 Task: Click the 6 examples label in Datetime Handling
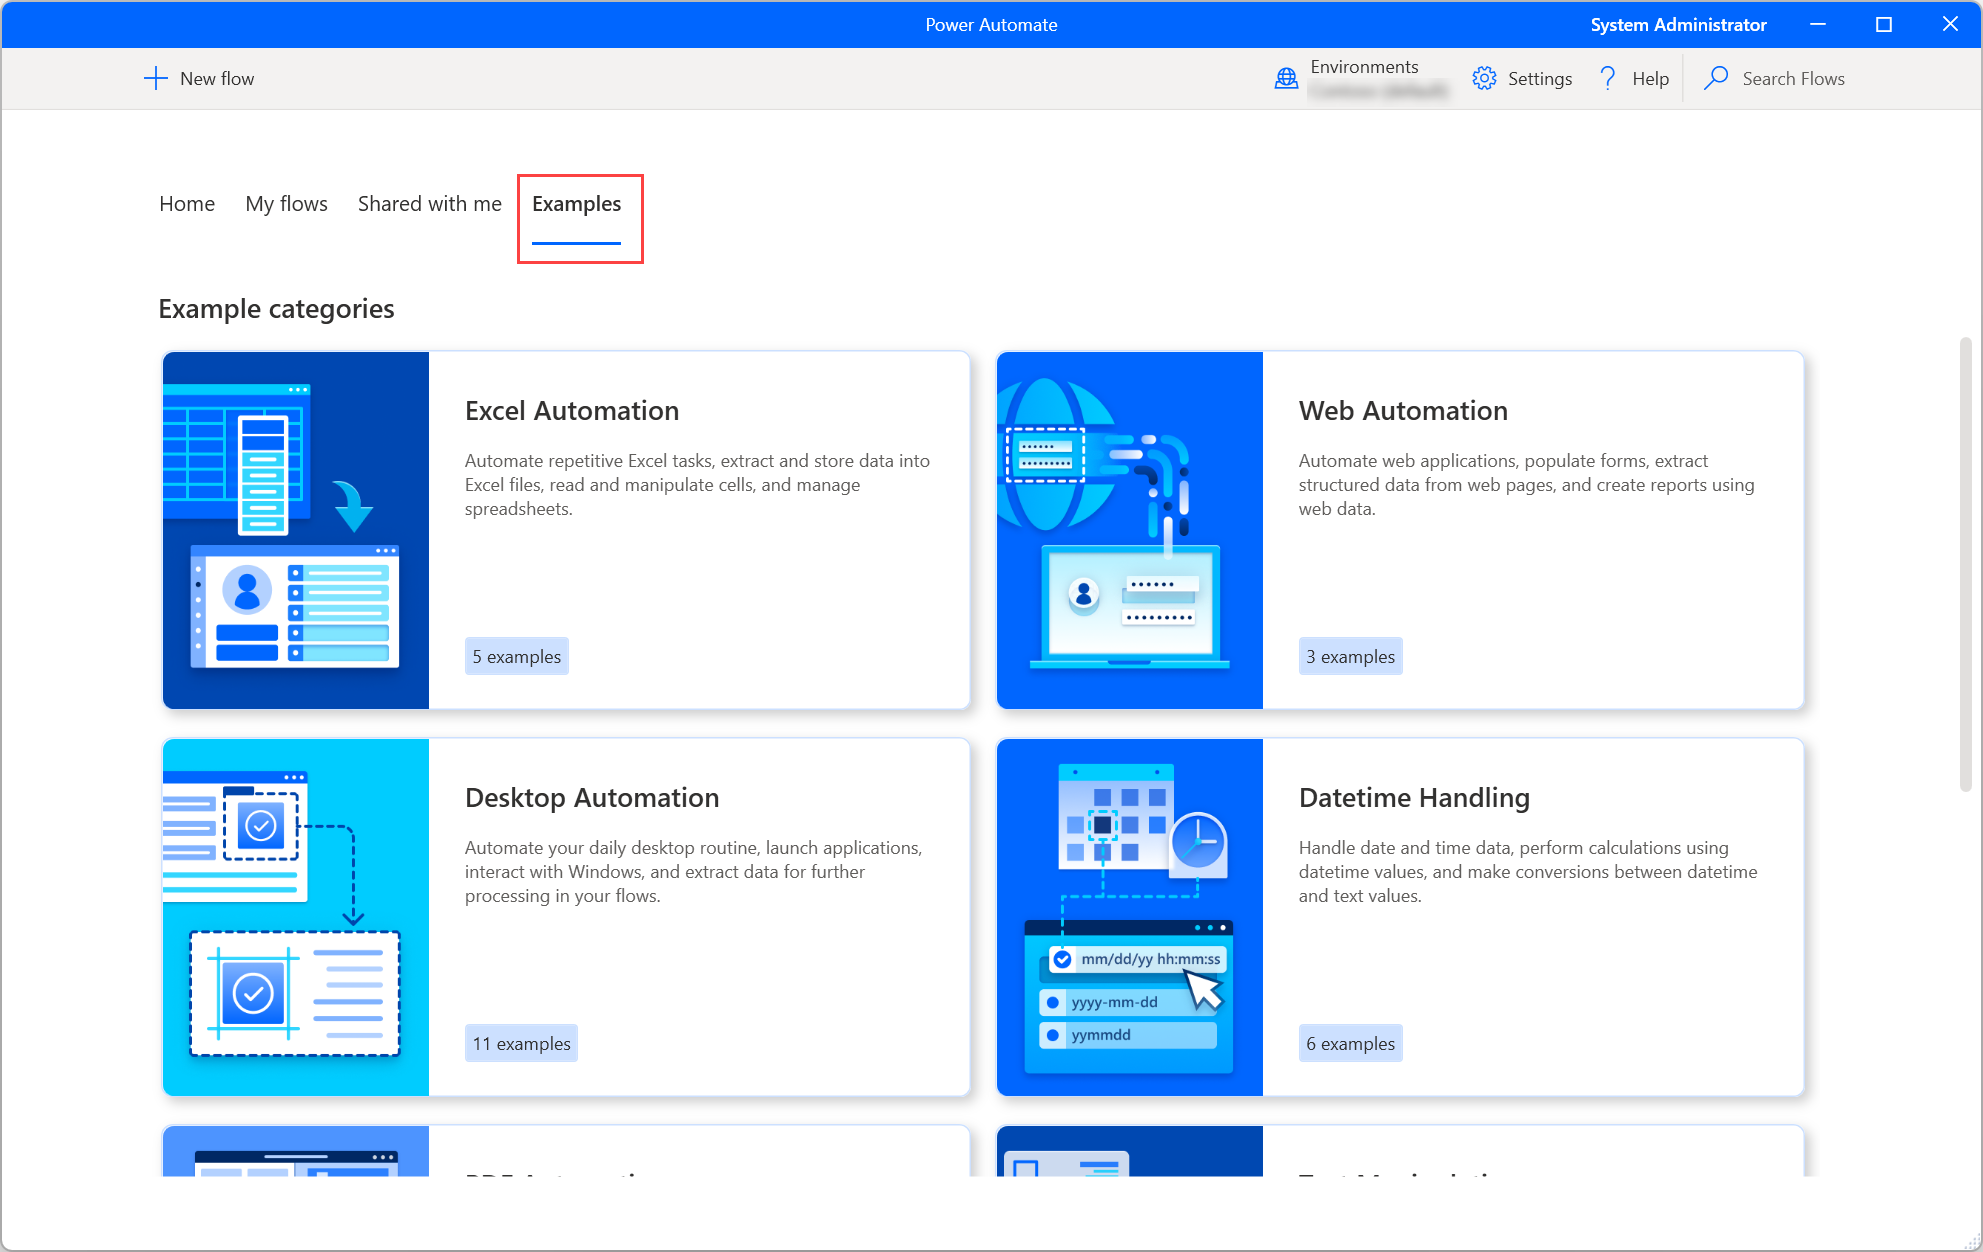[1348, 1043]
